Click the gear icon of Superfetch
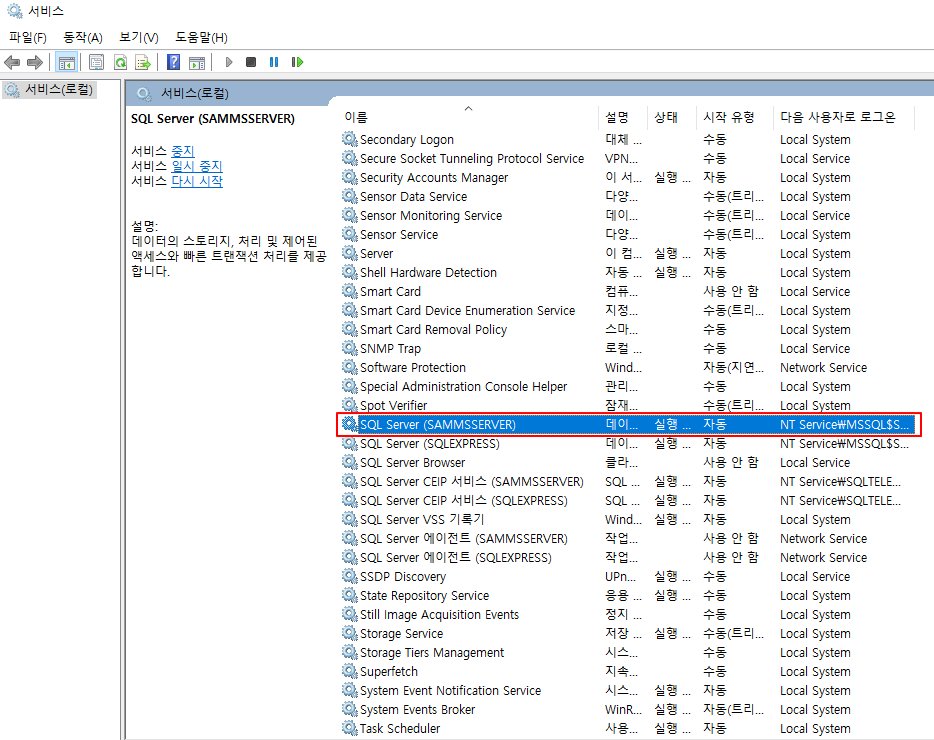The image size is (934, 740). [x=350, y=671]
